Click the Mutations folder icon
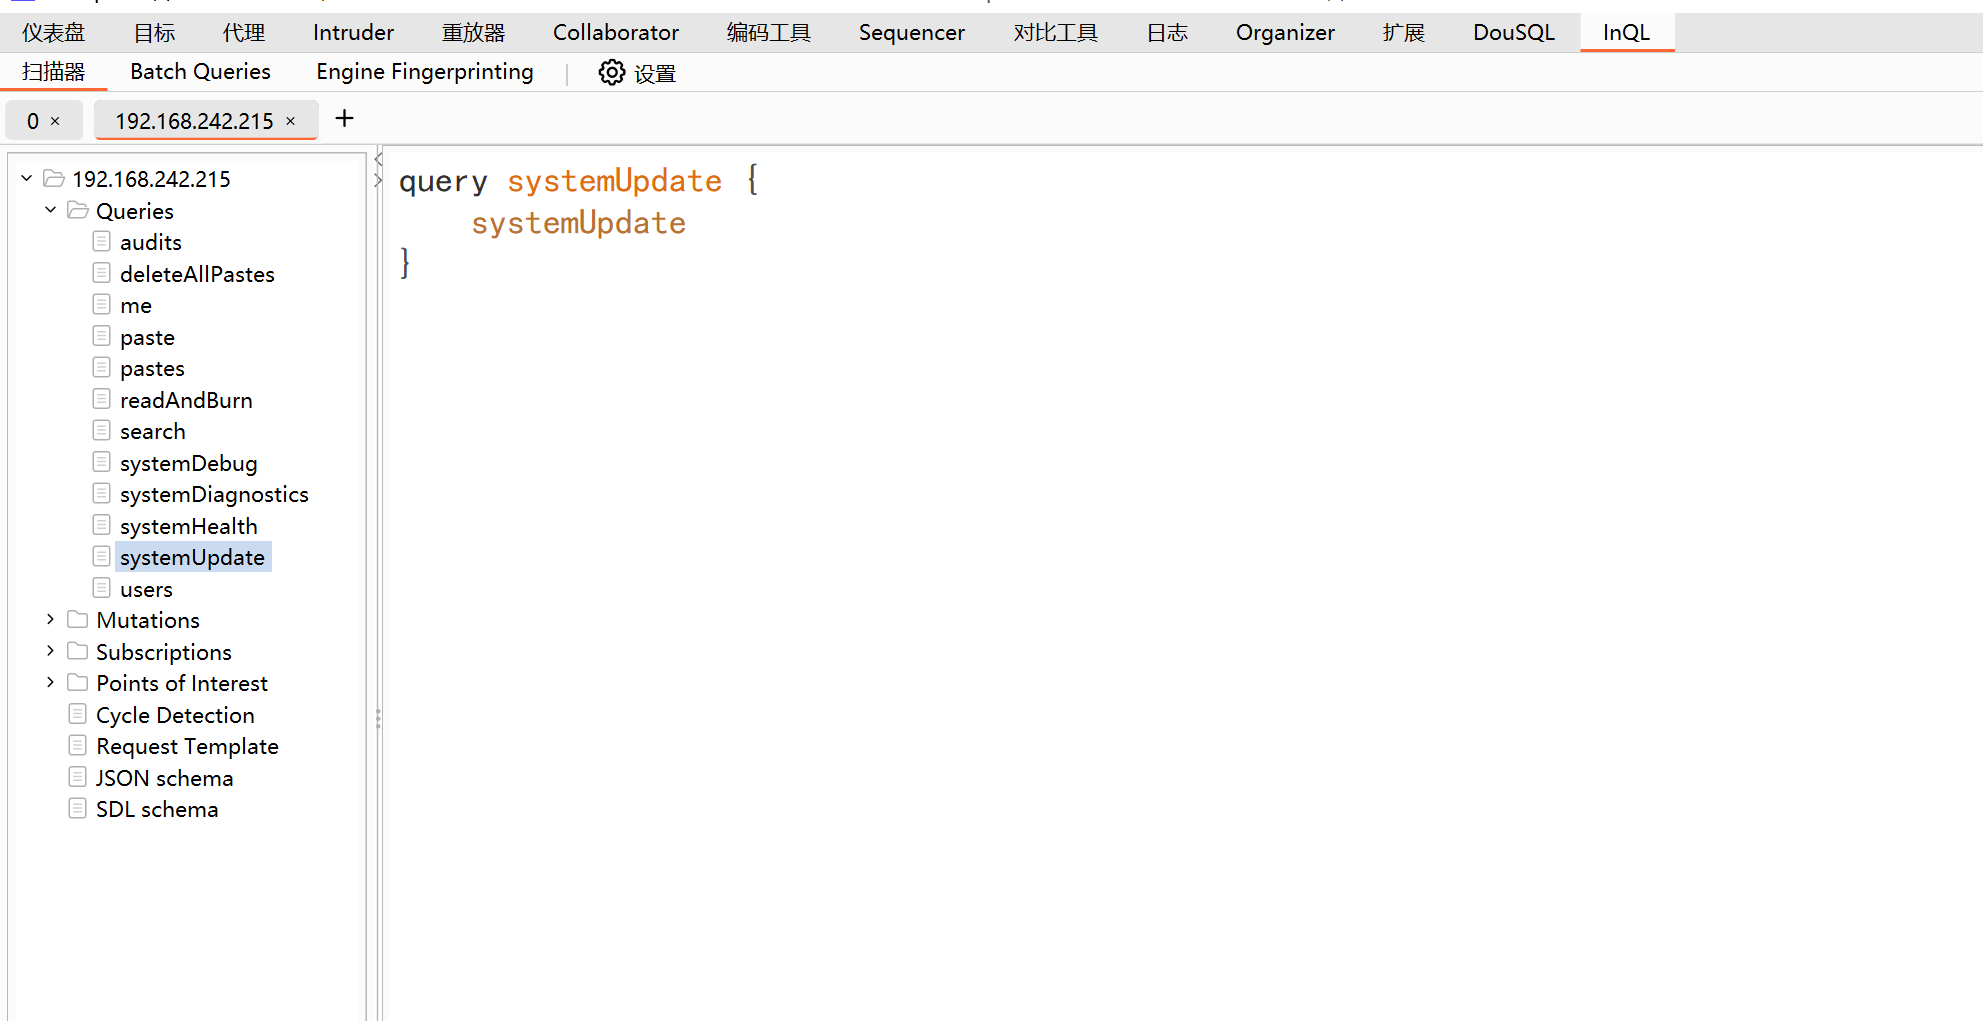This screenshot has width=1983, height=1021. pyautogui.click(x=77, y=620)
